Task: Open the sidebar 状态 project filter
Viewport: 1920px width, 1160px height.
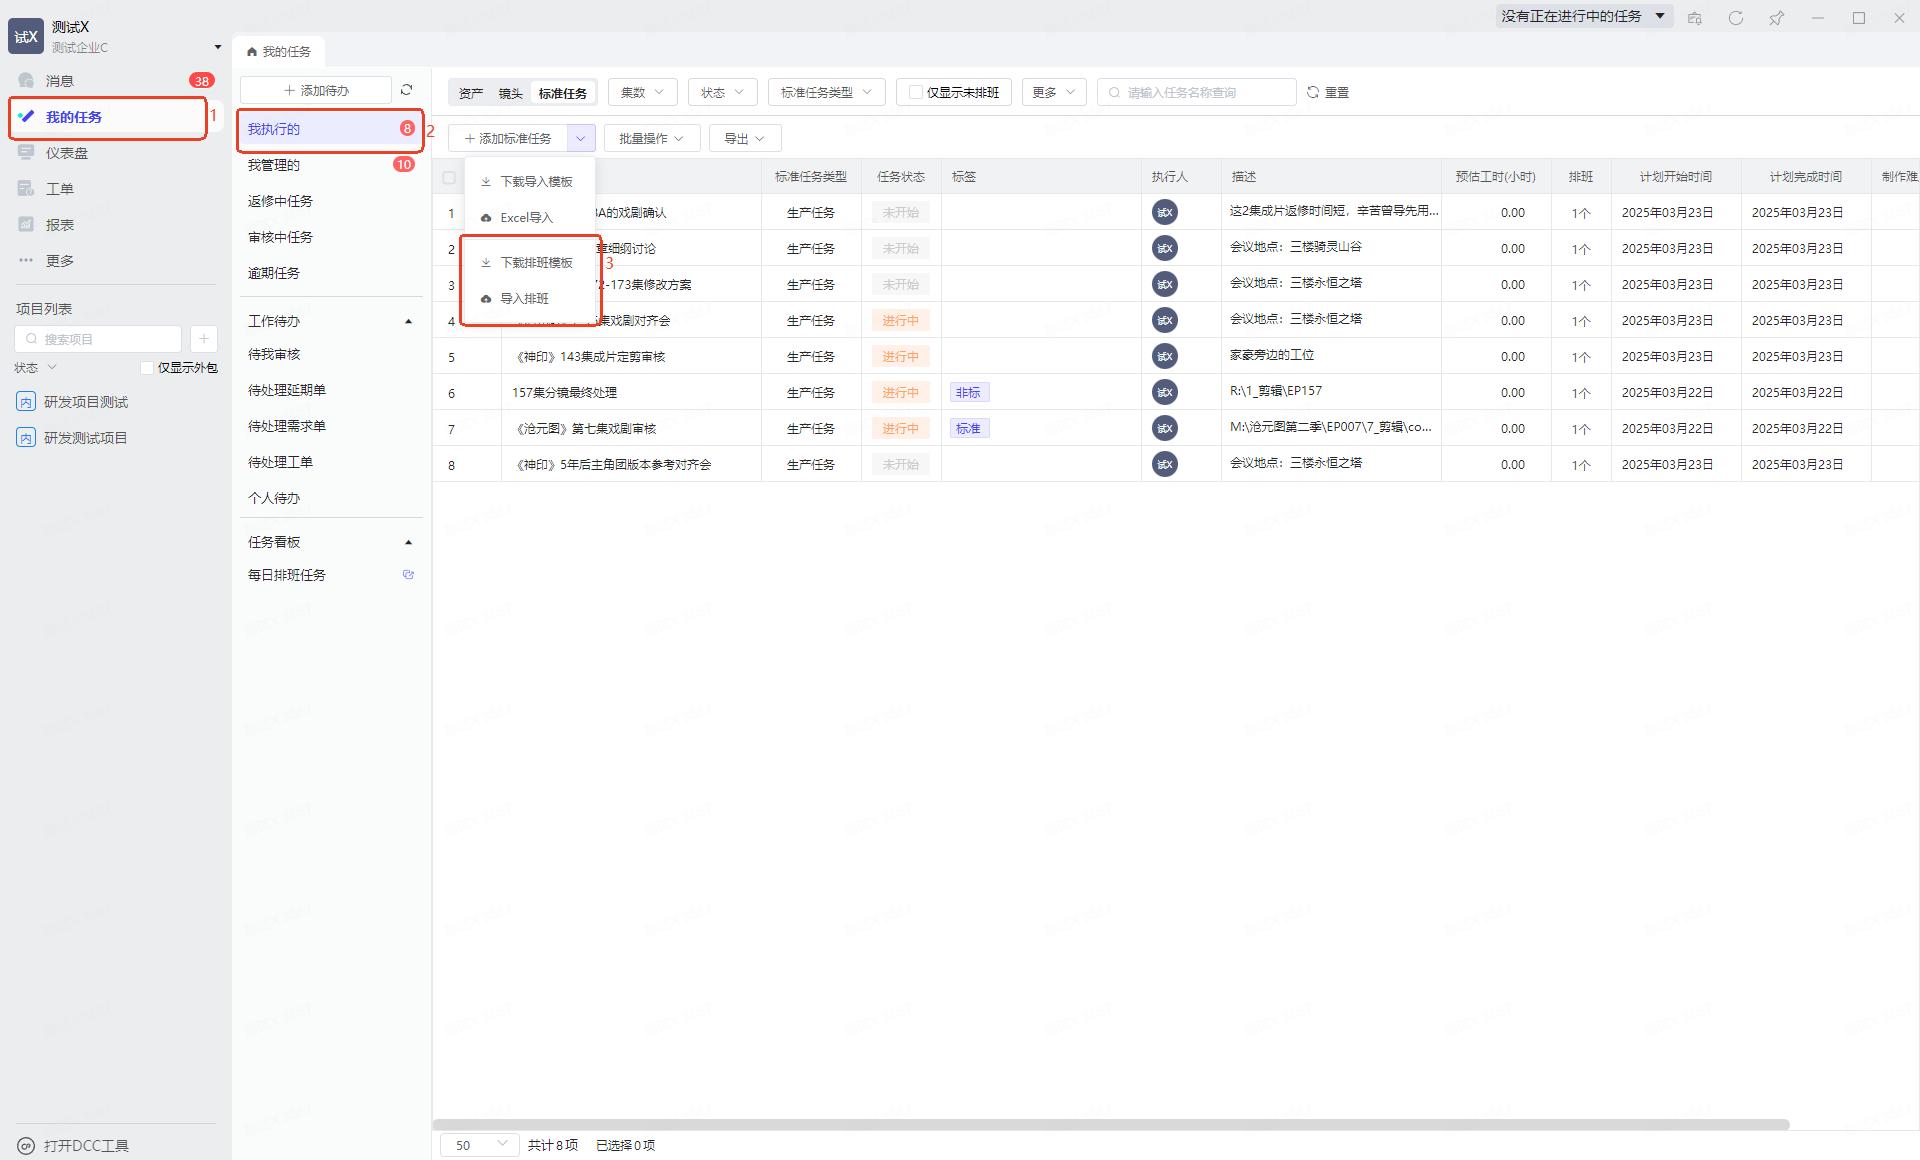Action: tap(36, 368)
